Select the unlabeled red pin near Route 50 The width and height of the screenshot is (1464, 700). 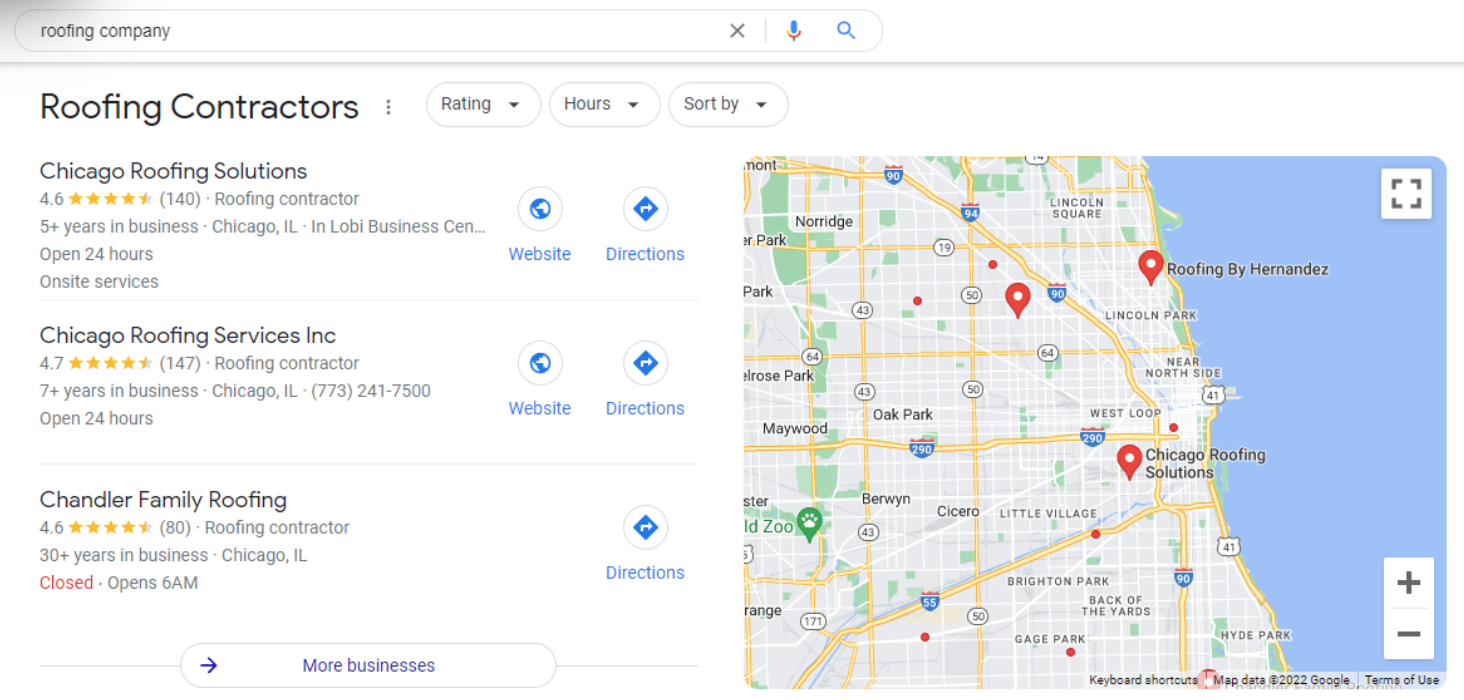1017,300
